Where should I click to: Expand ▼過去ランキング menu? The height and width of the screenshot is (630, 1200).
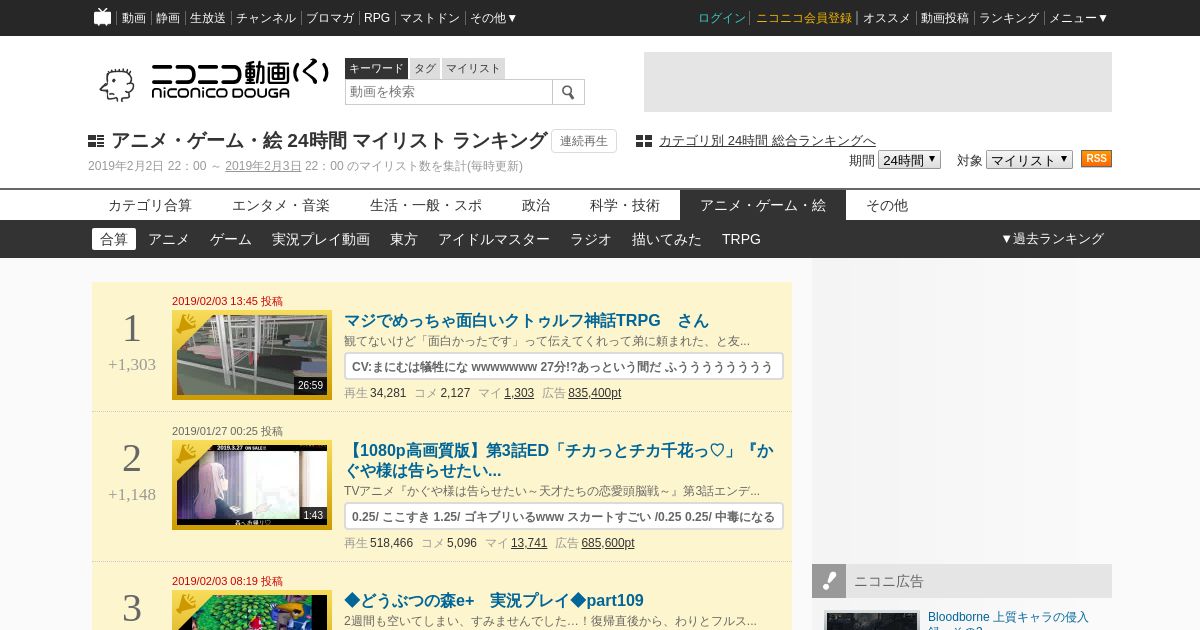pos(1052,239)
